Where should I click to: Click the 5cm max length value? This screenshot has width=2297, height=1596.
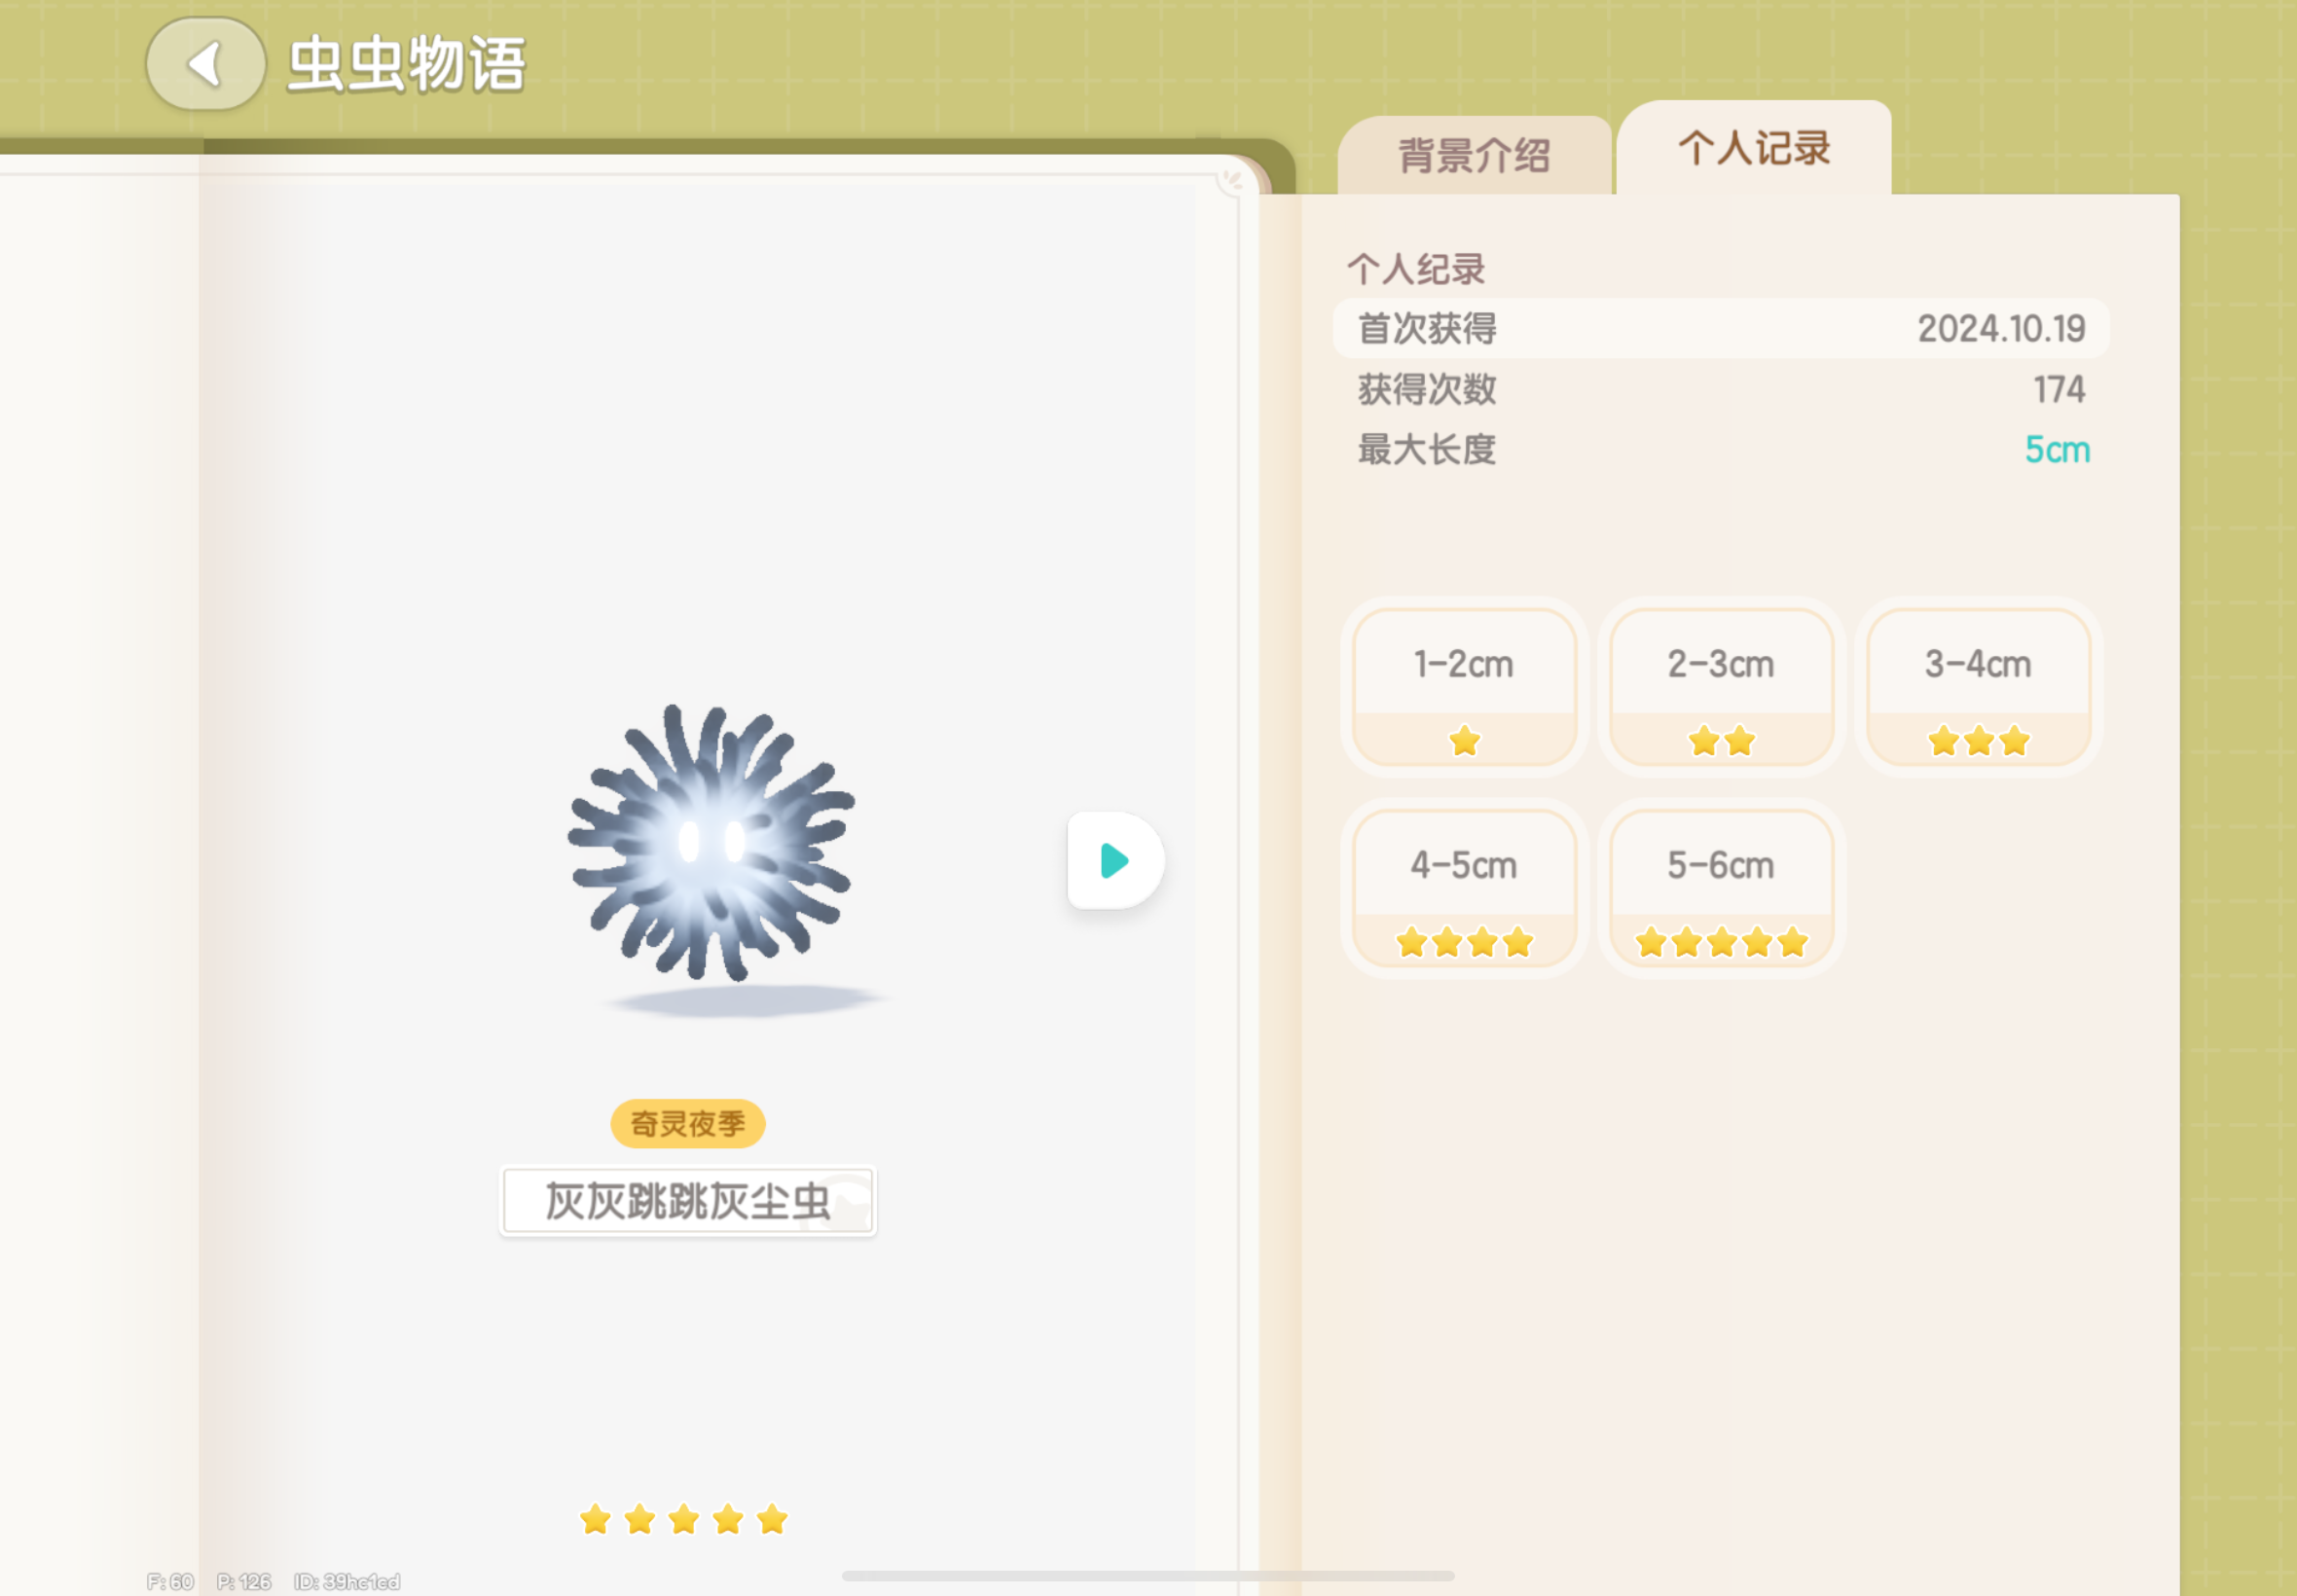tap(2056, 450)
